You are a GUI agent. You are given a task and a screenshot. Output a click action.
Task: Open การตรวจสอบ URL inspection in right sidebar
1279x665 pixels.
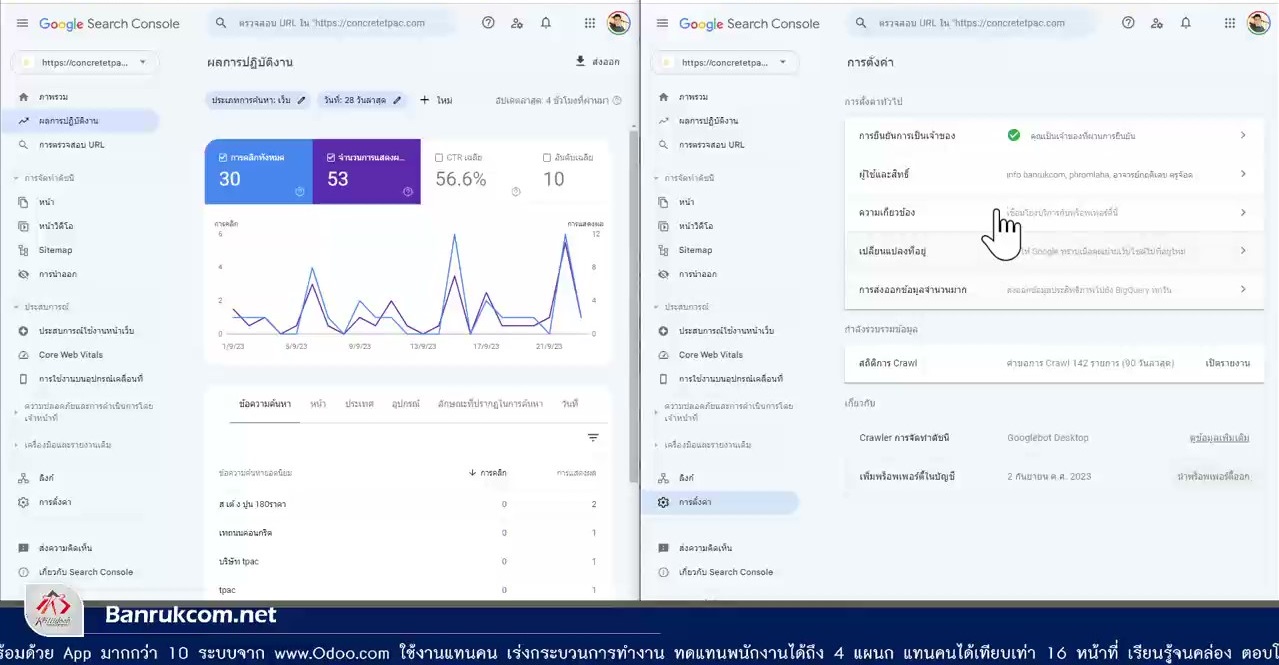point(720,145)
